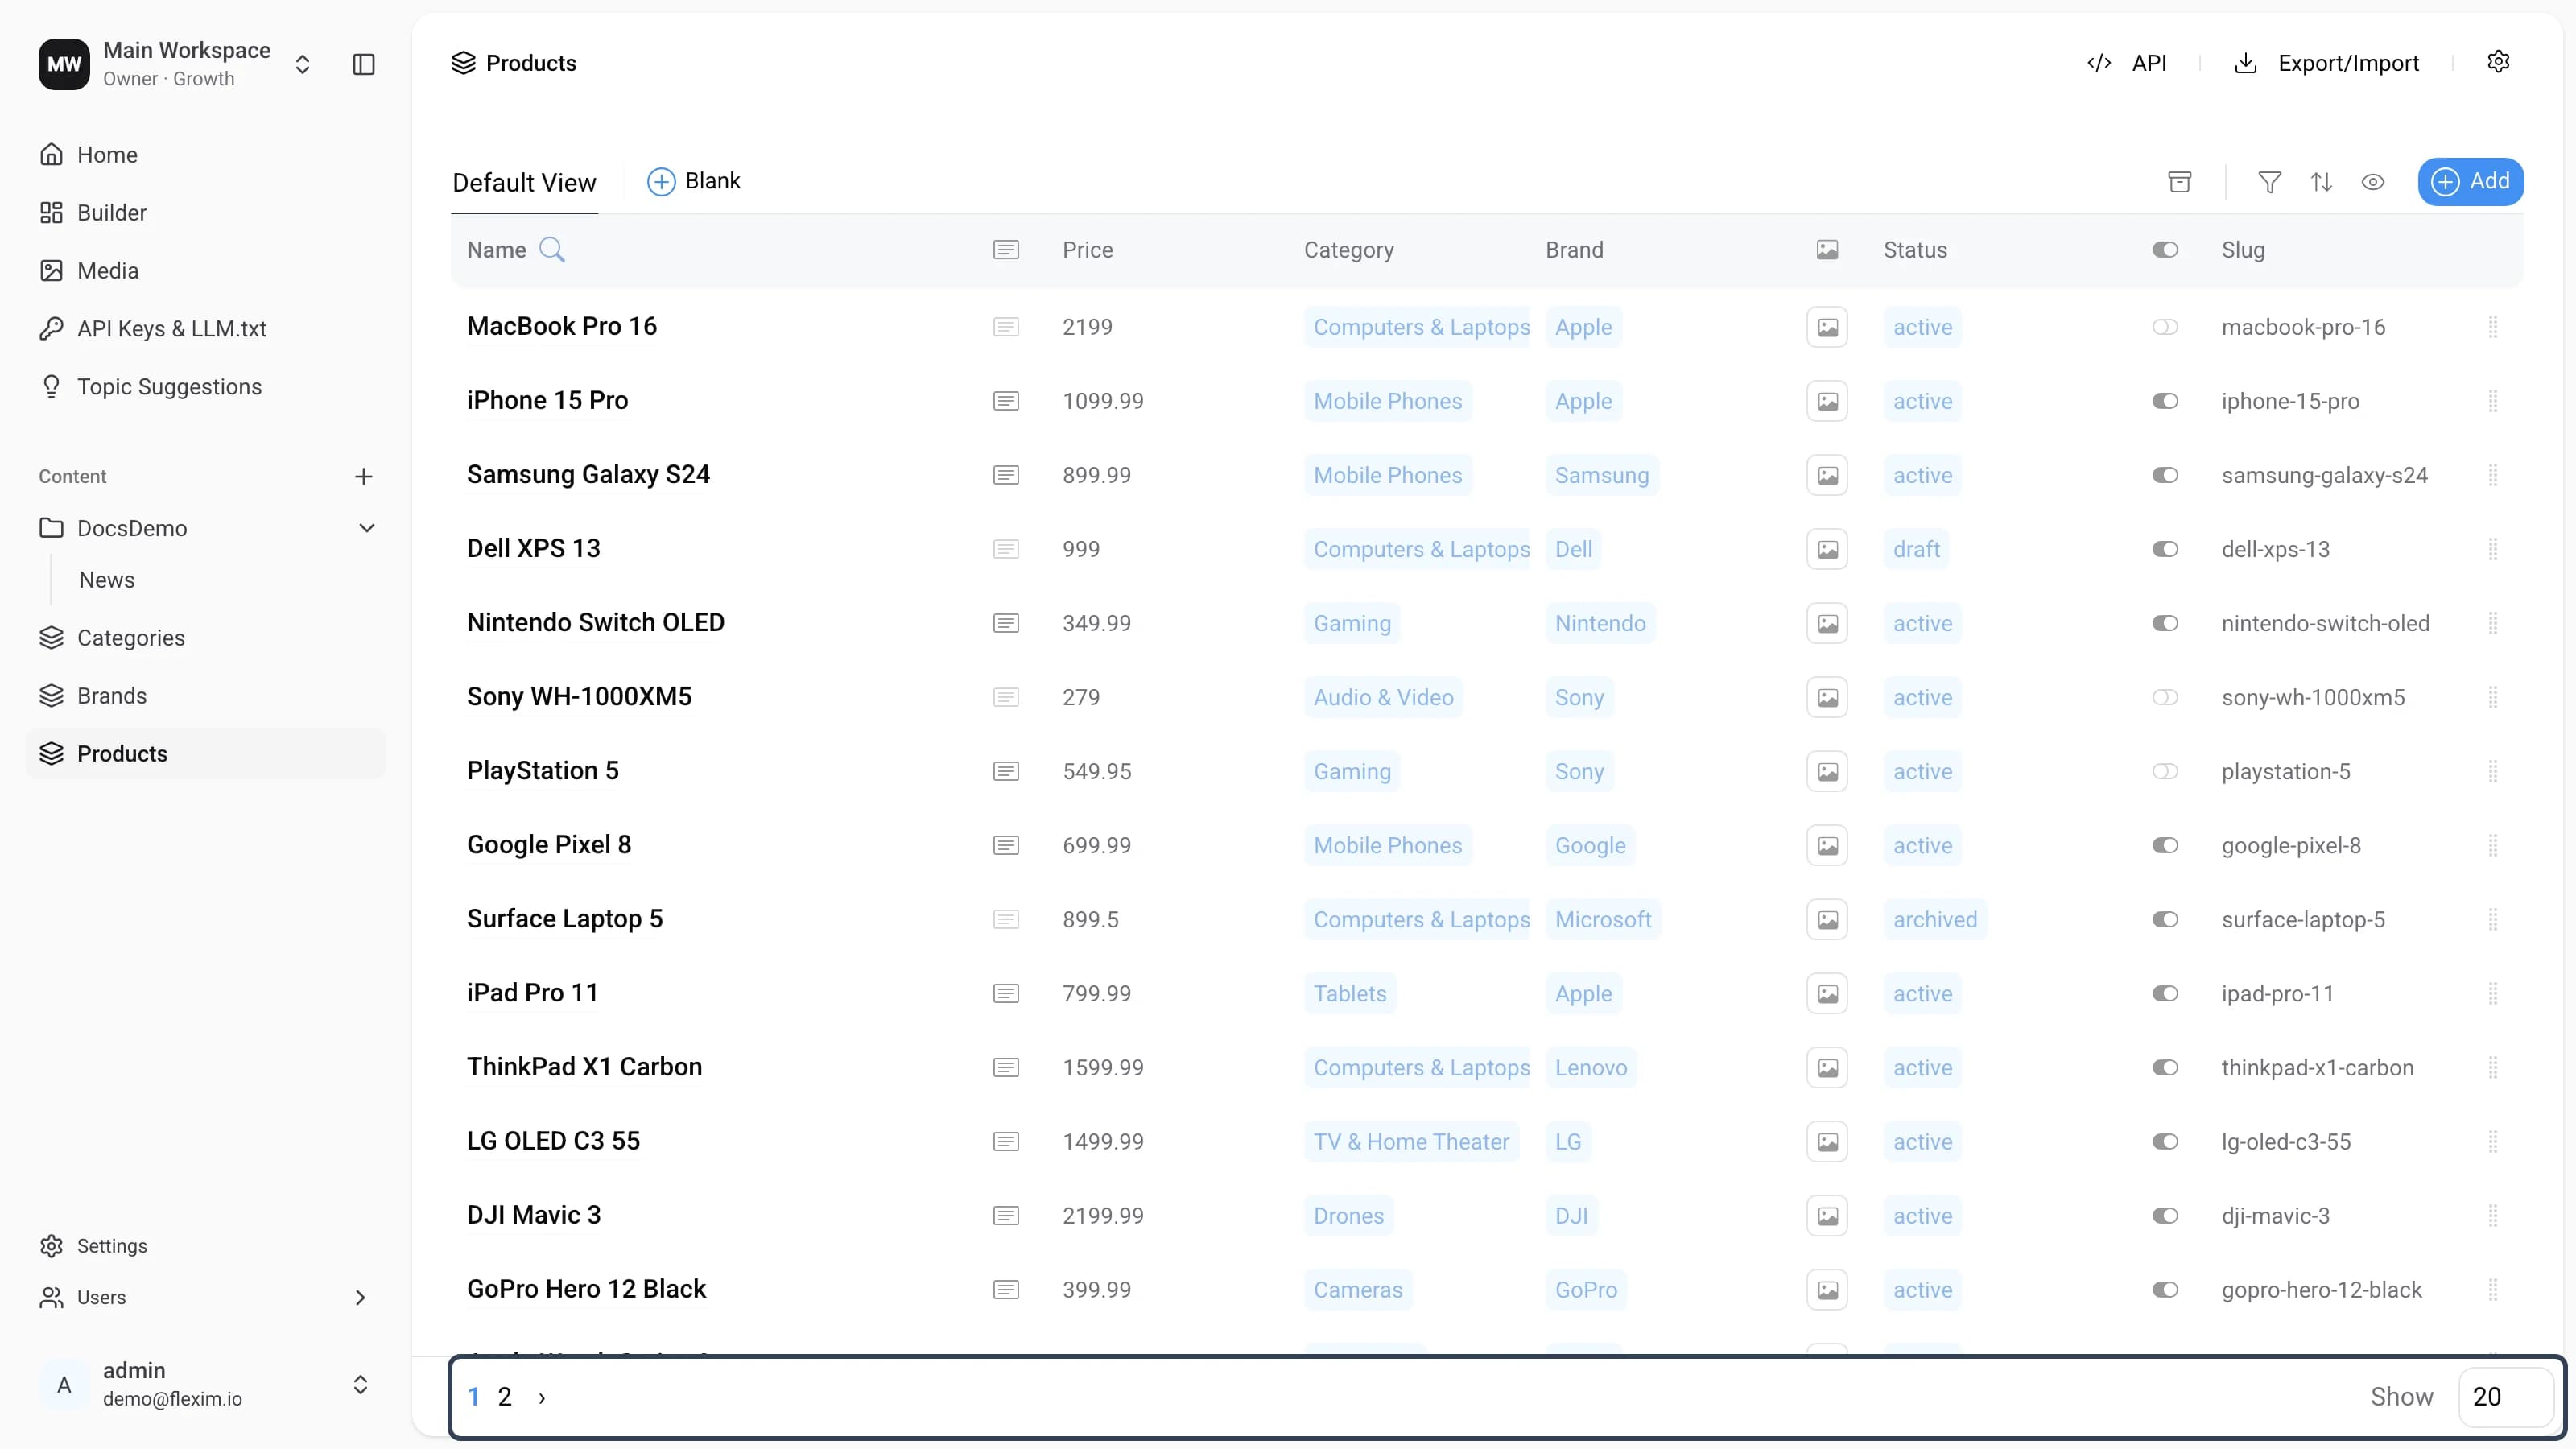Toggle the switch for Surface Laptop 5
2576x1449 pixels.
2165,919
